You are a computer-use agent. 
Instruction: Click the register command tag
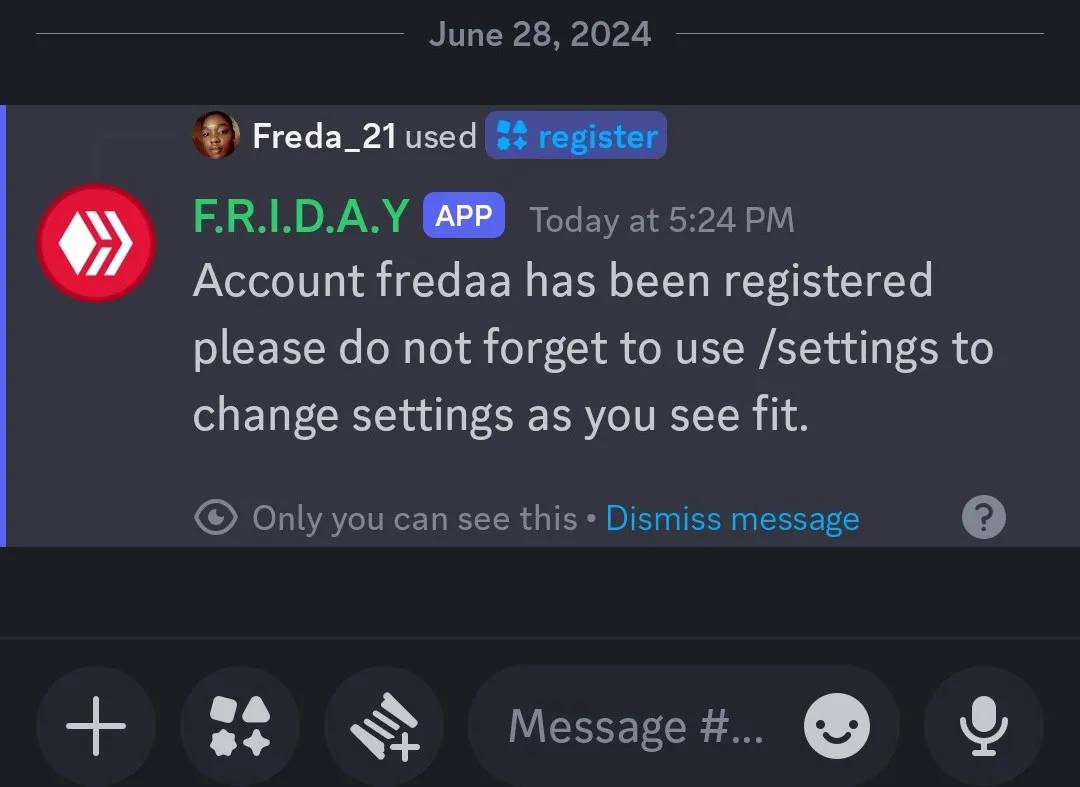[576, 136]
